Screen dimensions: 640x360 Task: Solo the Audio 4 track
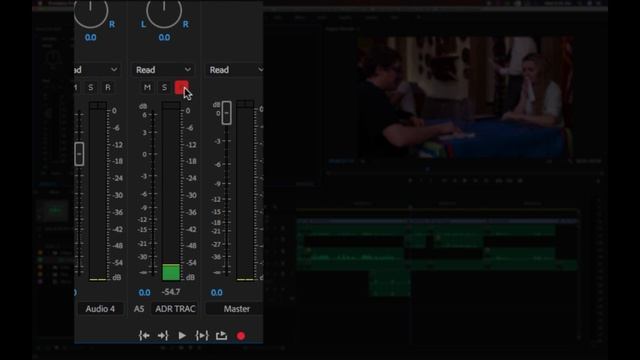tap(91, 87)
